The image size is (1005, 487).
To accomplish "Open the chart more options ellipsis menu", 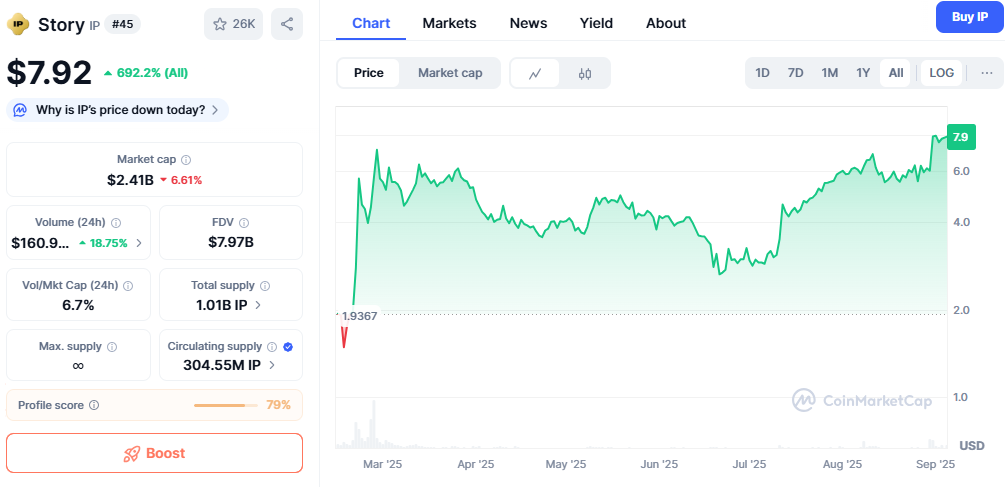I will click(x=986, y=73).
